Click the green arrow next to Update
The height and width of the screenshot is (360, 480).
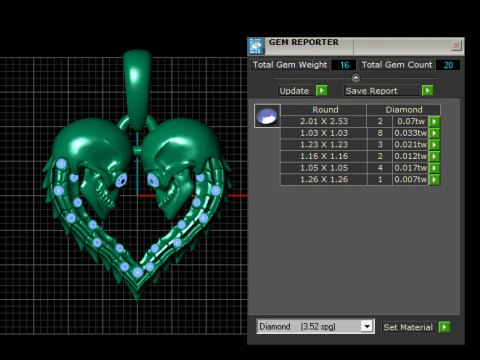322,91
